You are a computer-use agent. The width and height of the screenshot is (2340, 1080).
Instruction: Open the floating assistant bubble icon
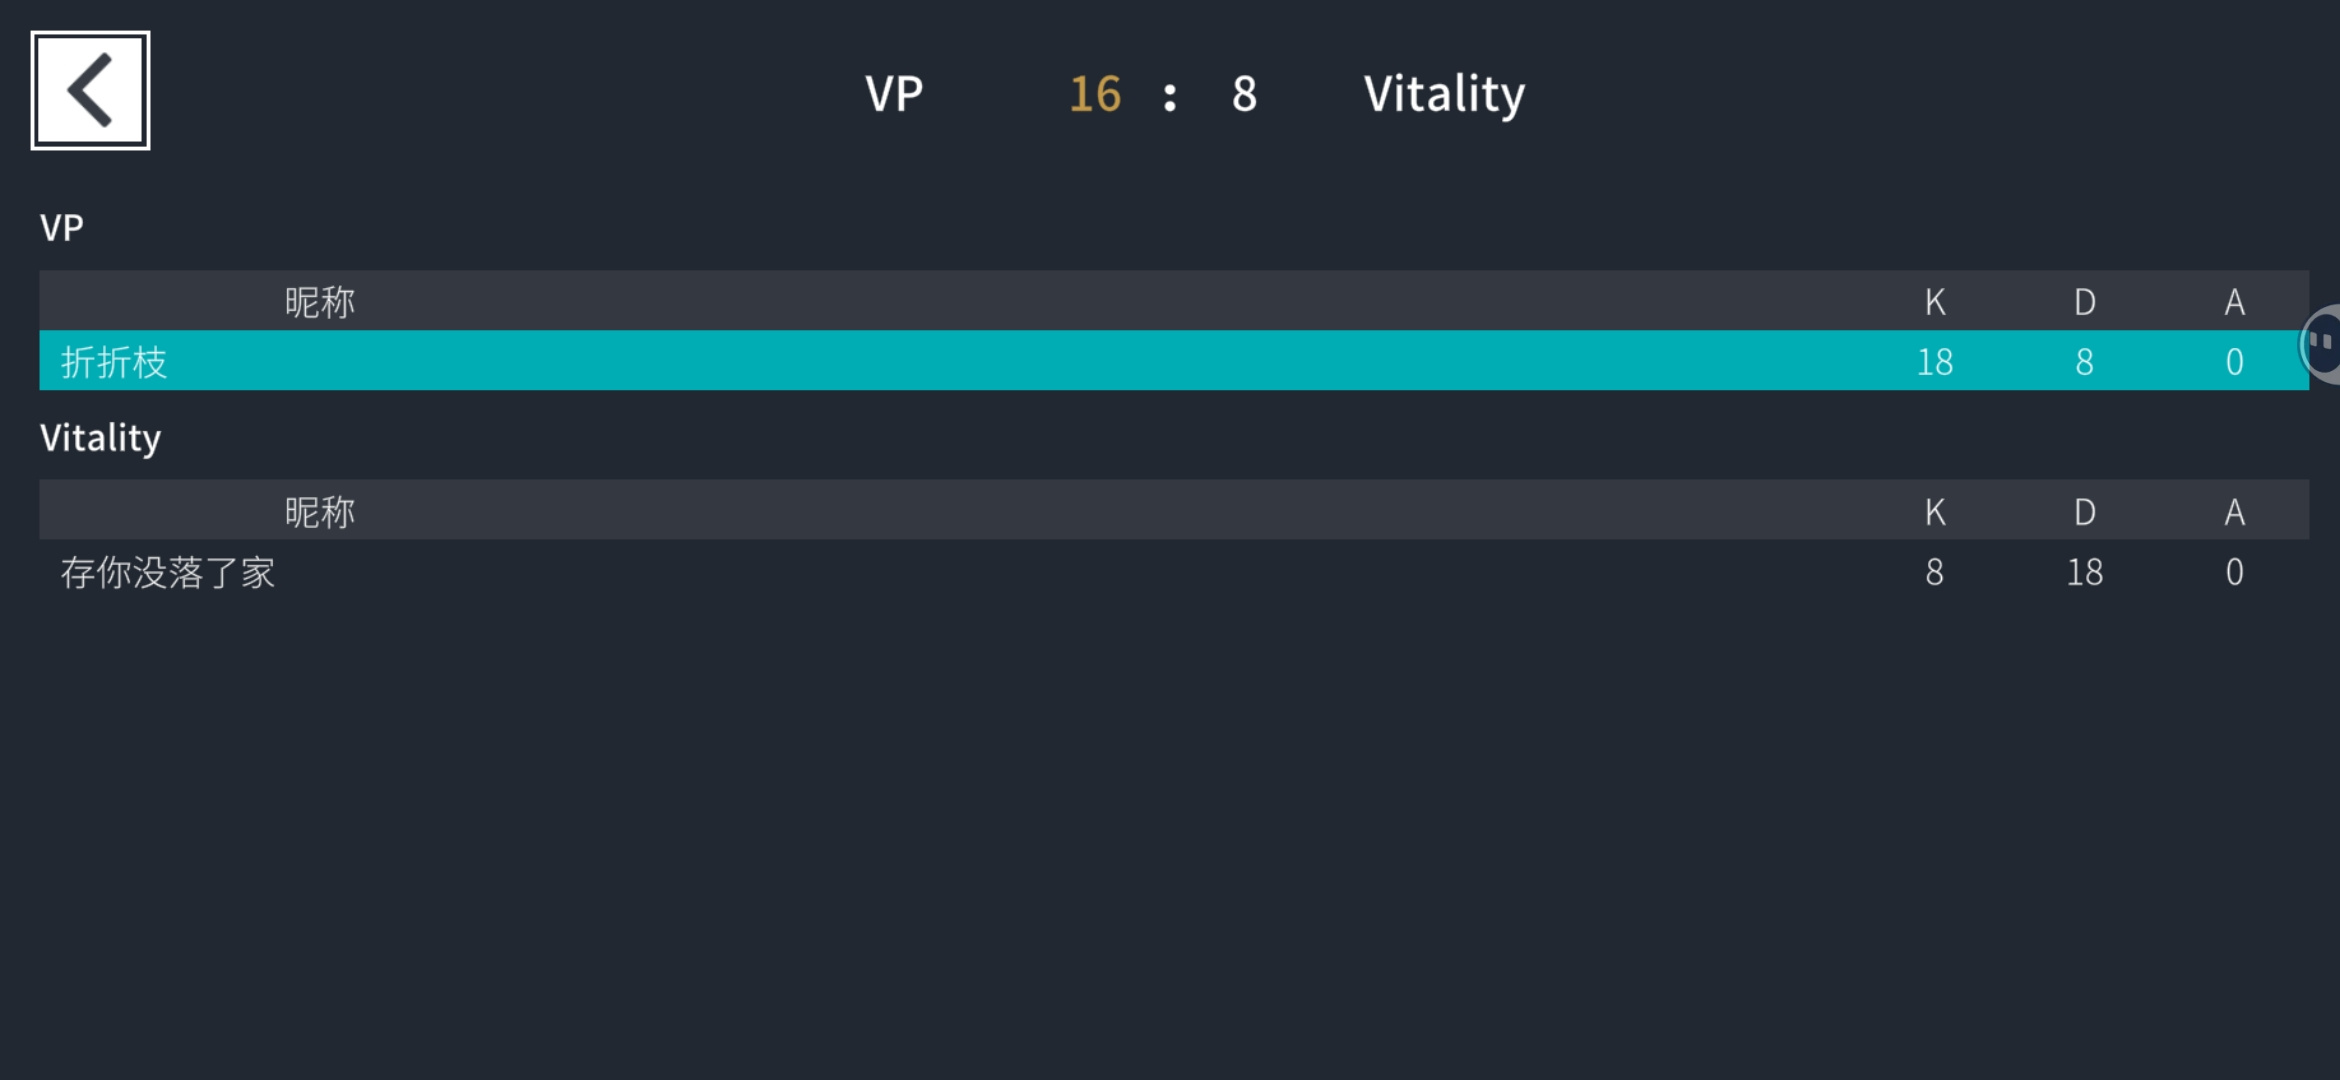[x=2321, y=344]
